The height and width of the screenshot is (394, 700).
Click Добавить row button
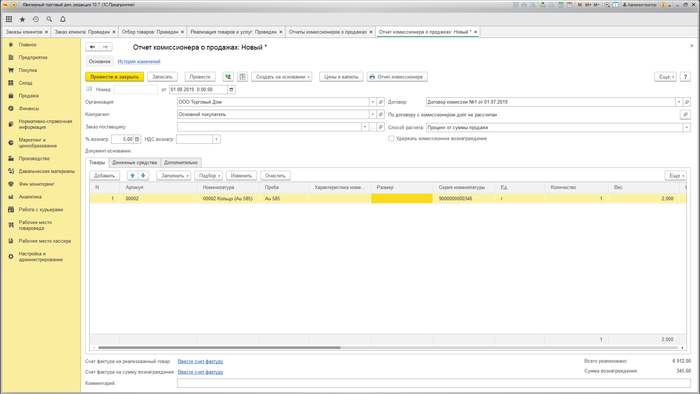pos(104,175)
